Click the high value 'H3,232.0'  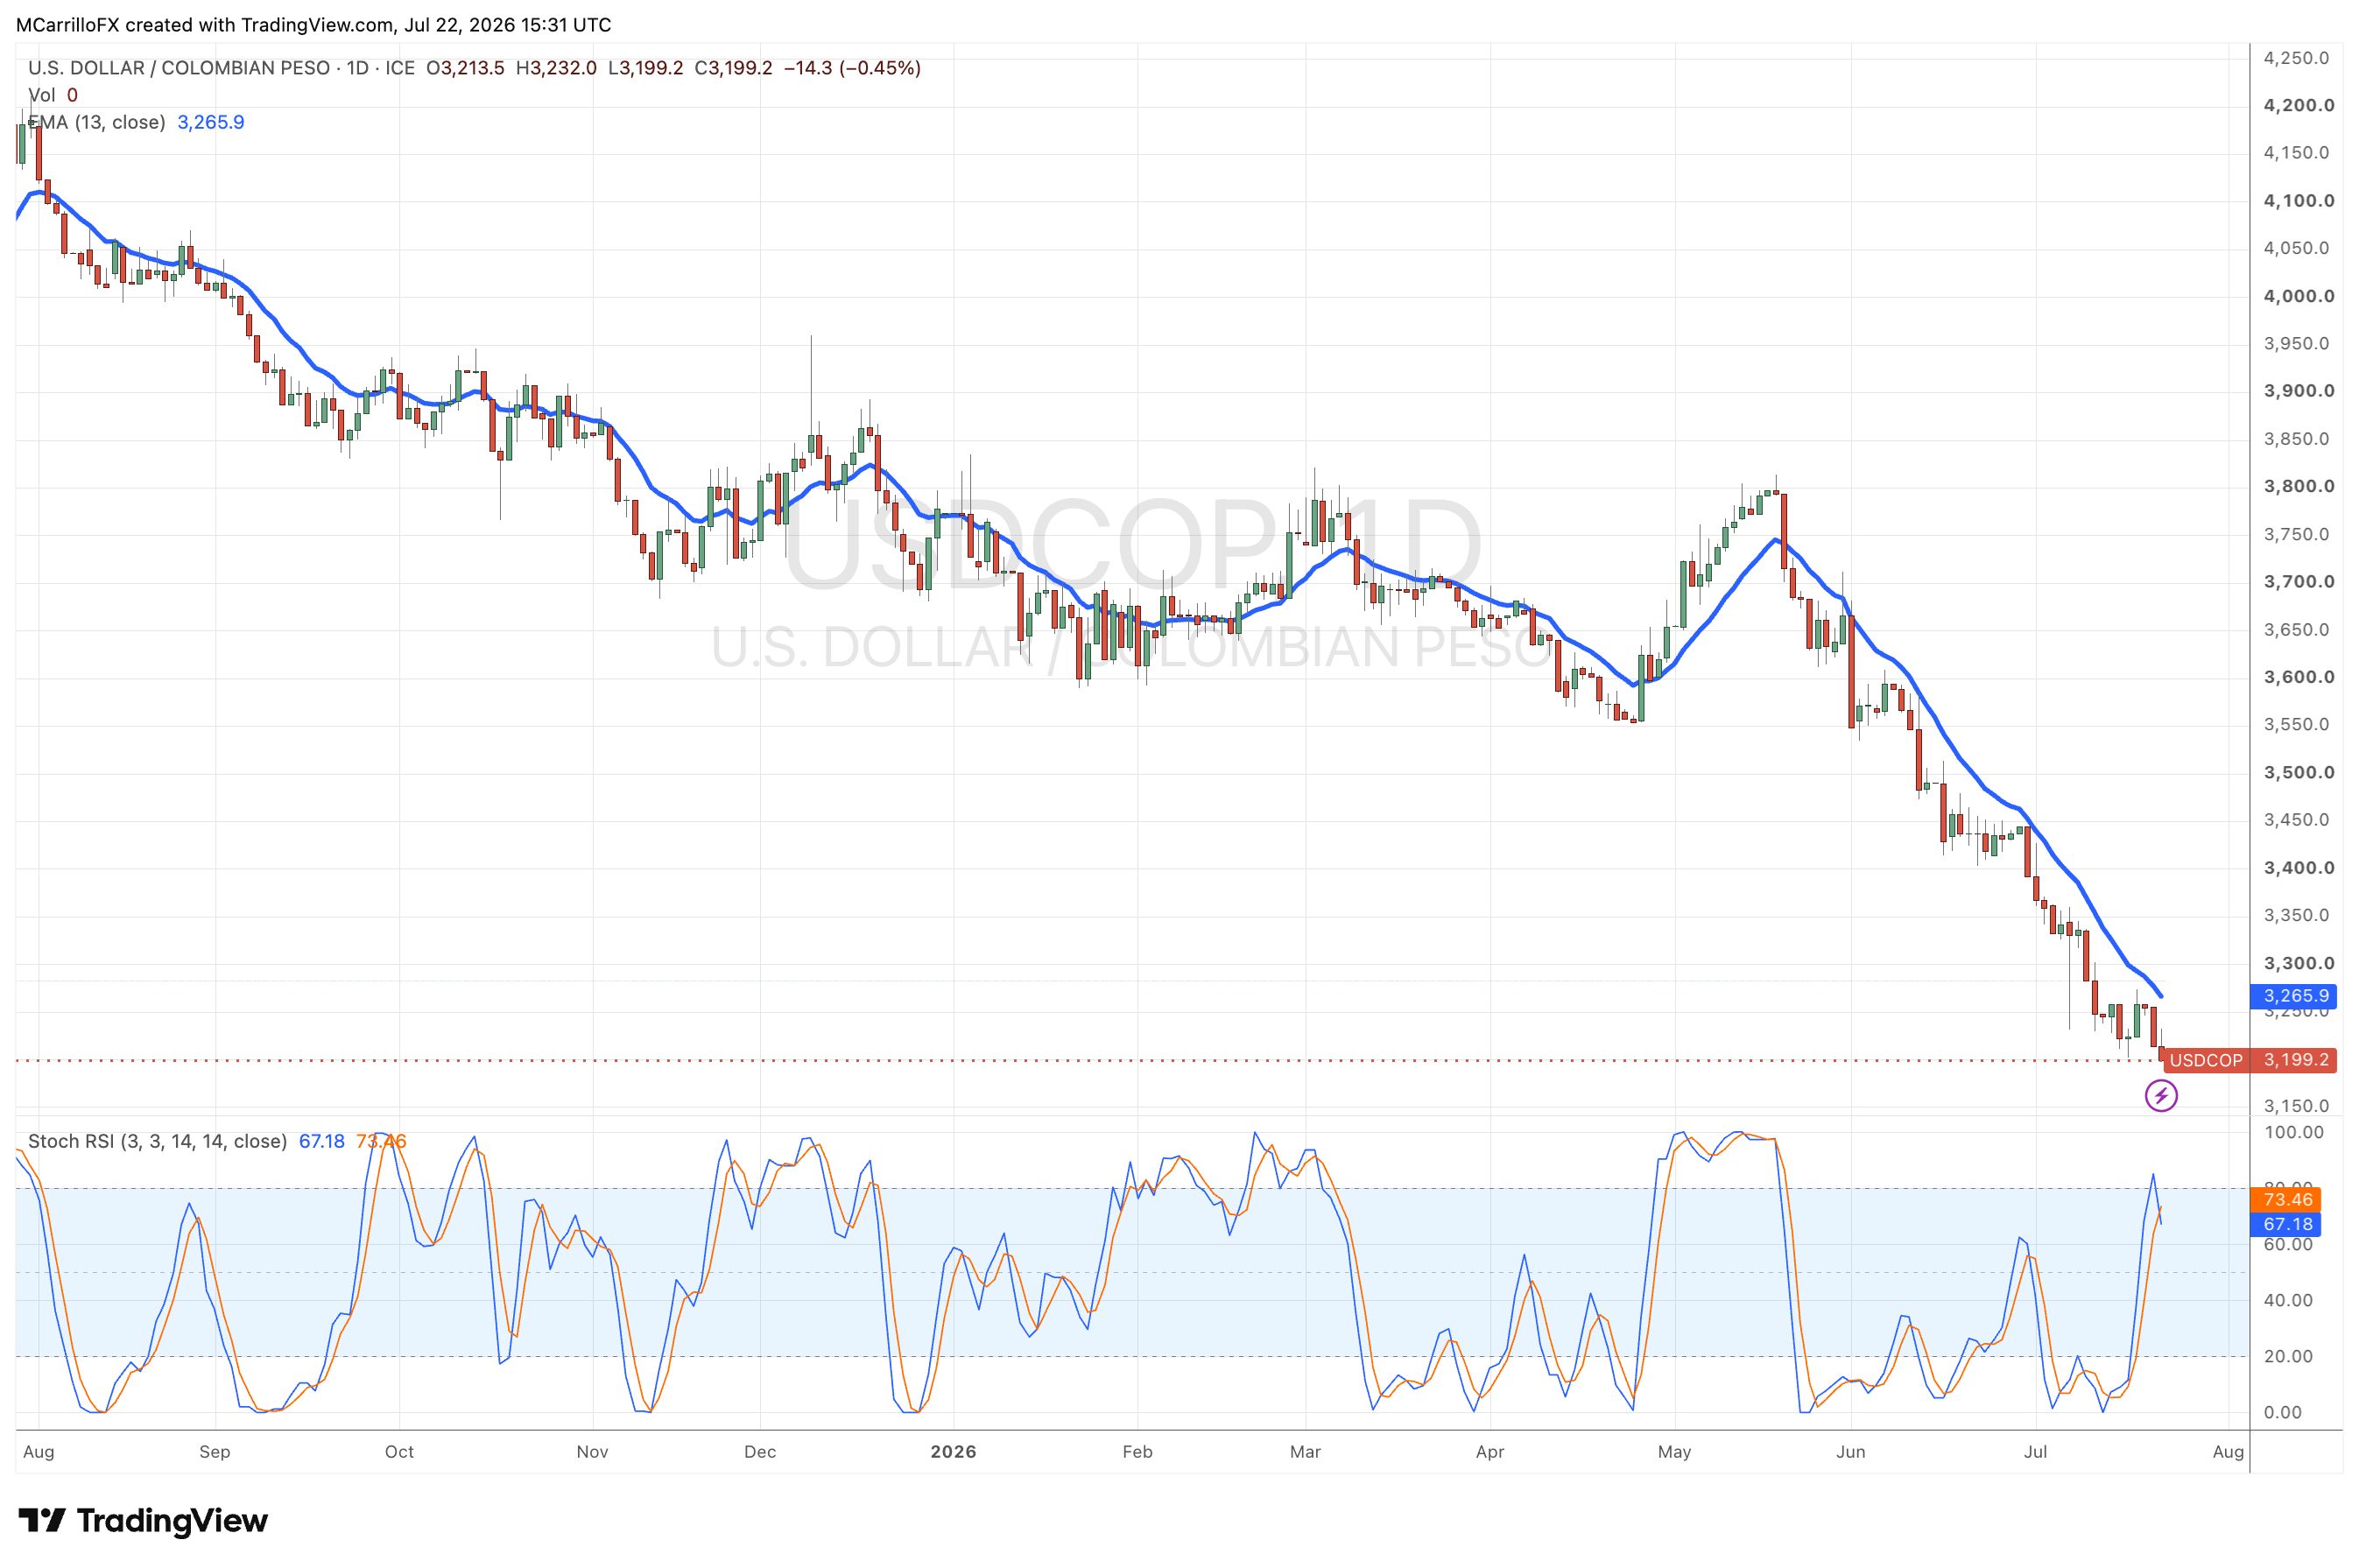click(556, 68)
